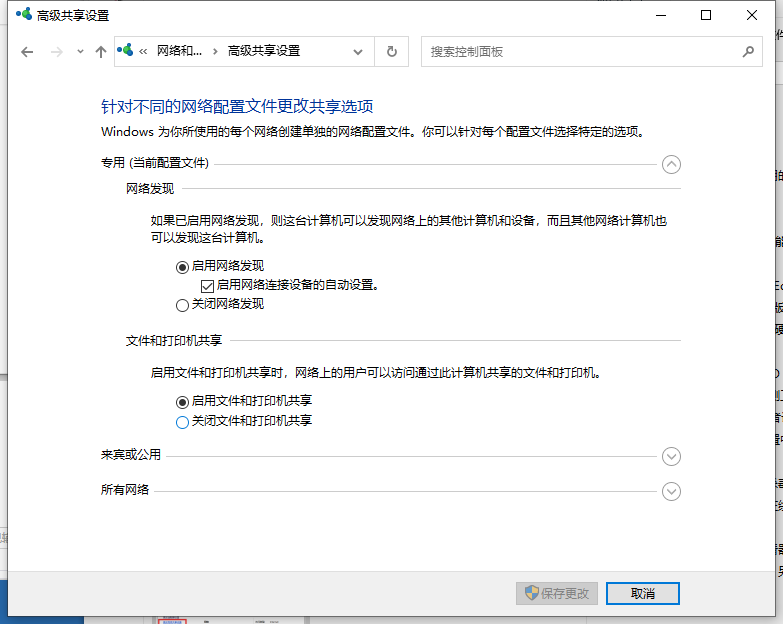Screen dimensions: 783x624
Task: Click the window title bar network icon
Action: tap(23, 16)
